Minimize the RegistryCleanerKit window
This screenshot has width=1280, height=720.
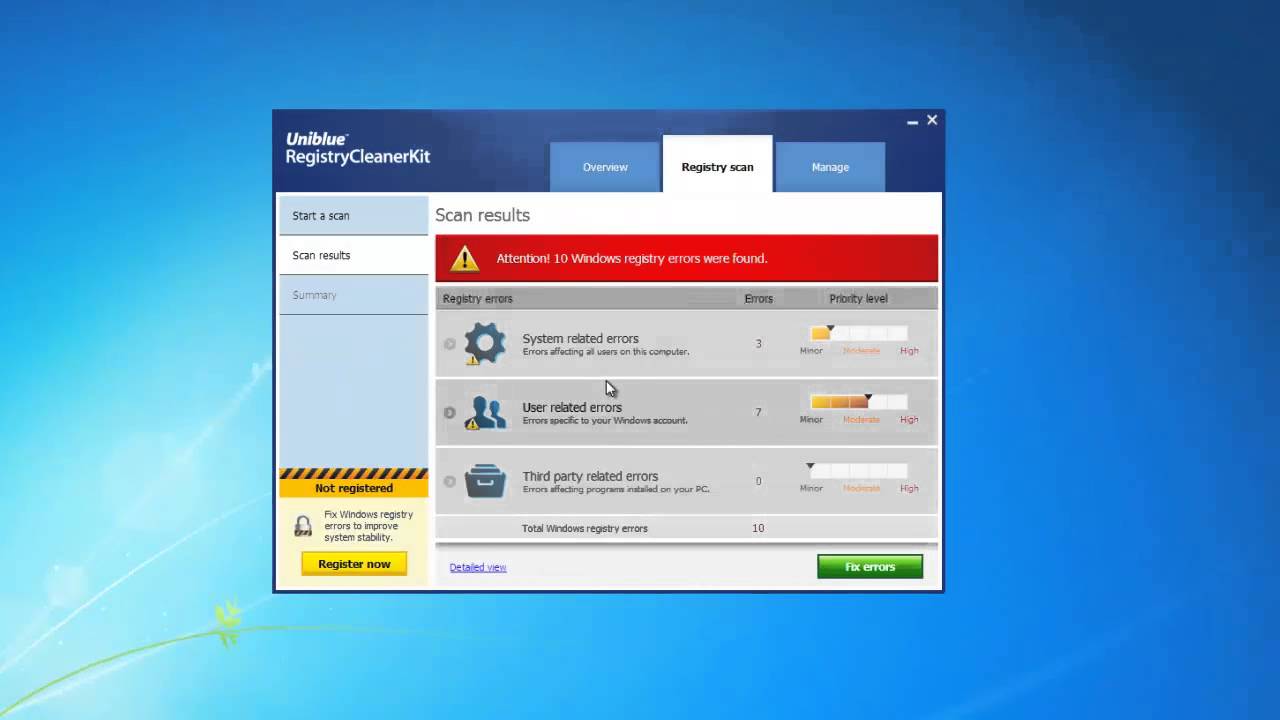912,122
